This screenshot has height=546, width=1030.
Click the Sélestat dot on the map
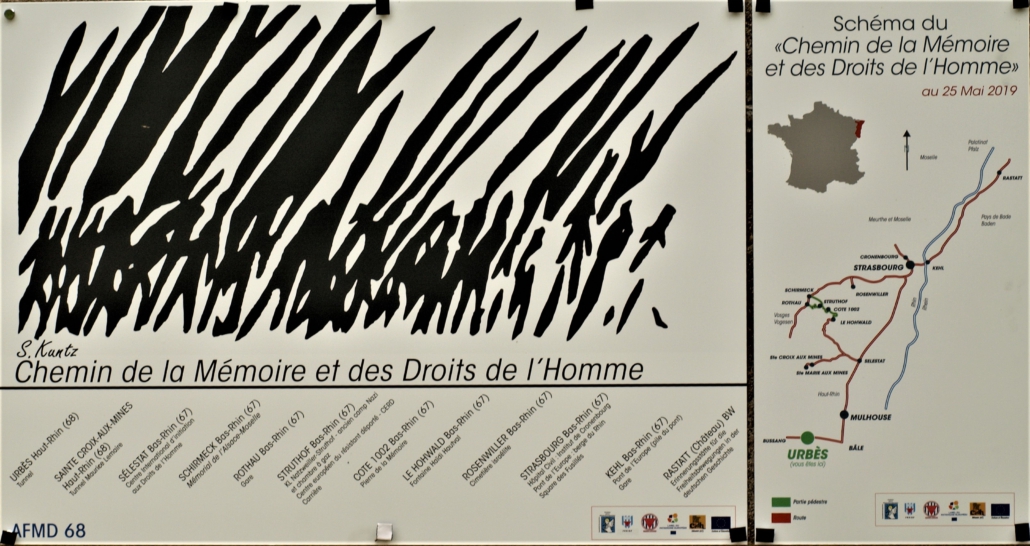[859, 361]
